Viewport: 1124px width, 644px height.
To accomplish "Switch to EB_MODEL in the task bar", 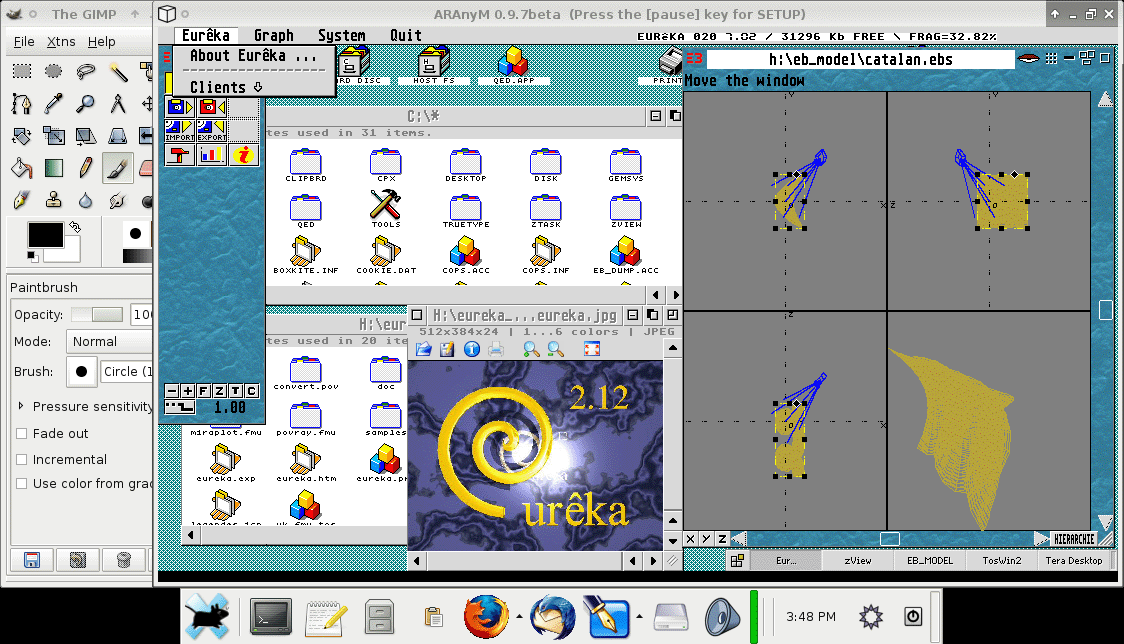I will (930, 561).
